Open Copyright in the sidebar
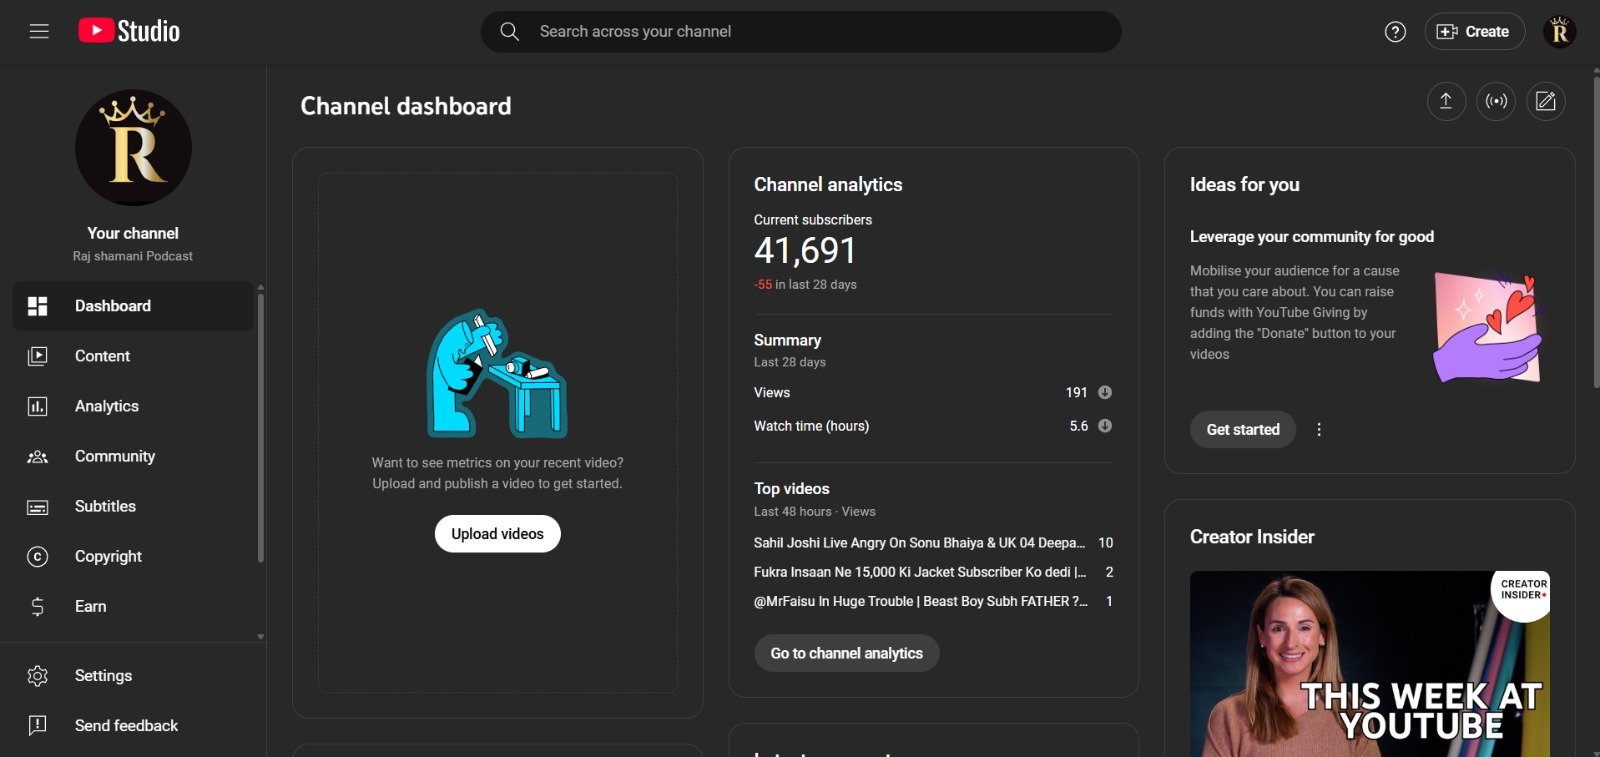 tap(133, 556)
